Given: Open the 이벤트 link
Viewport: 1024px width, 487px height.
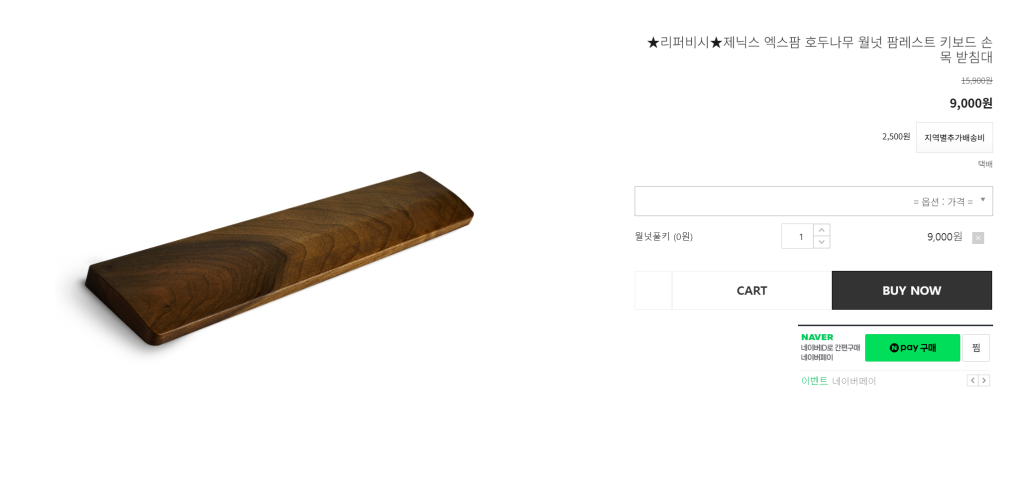Looking at the screenshot, I should 814,381.
